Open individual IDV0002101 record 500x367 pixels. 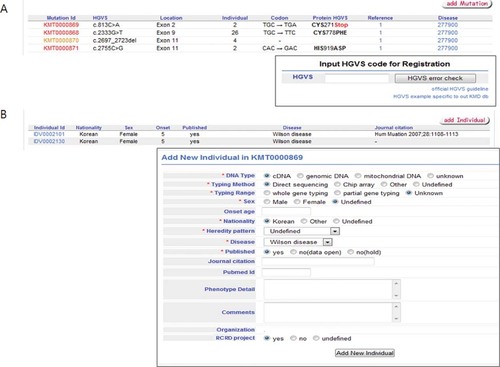pyautogui.click(x=49, y=134)
